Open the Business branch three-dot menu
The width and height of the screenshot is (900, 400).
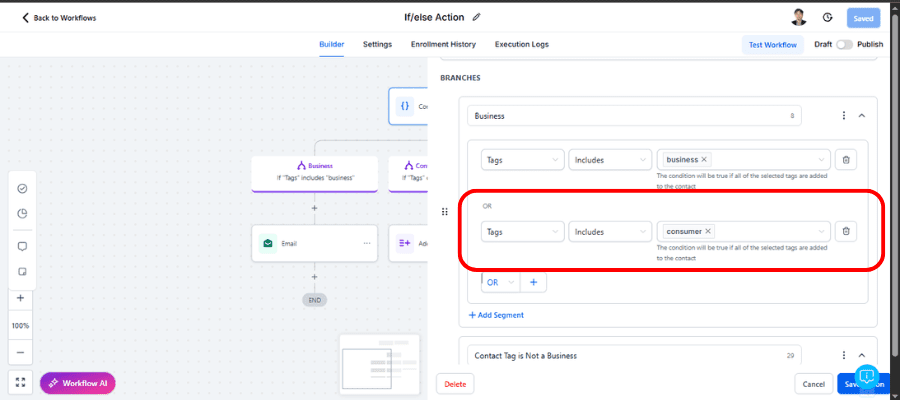(843, 116)
